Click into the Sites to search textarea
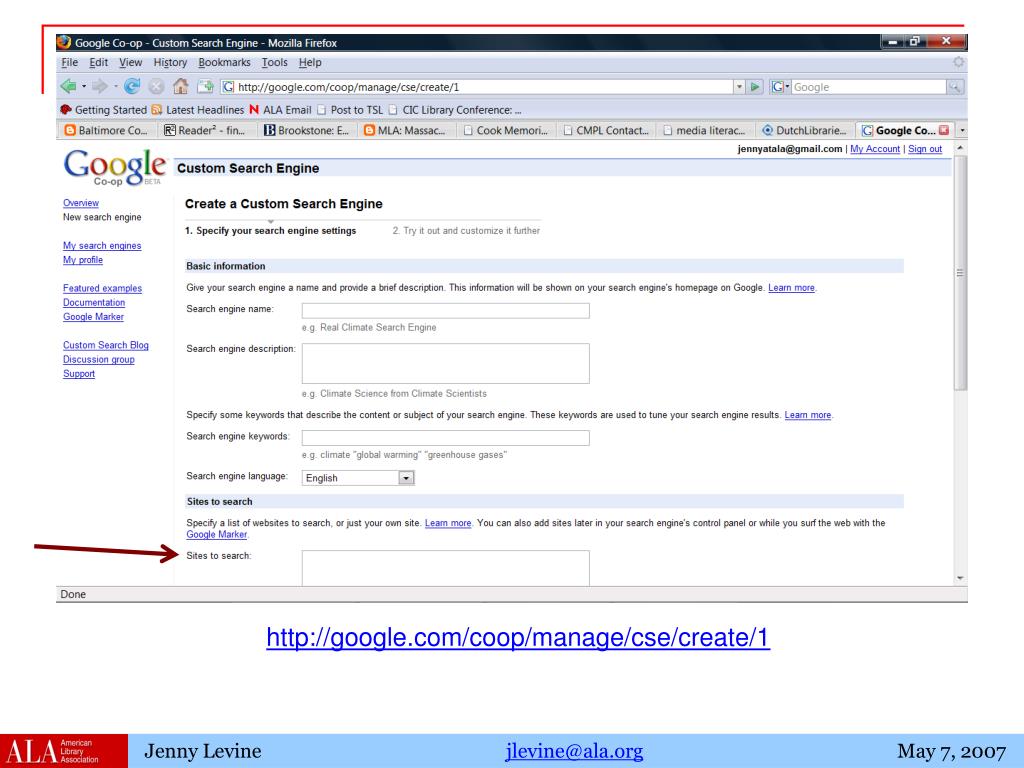This screenshot has width=1024, height=768. click(445, 568)
